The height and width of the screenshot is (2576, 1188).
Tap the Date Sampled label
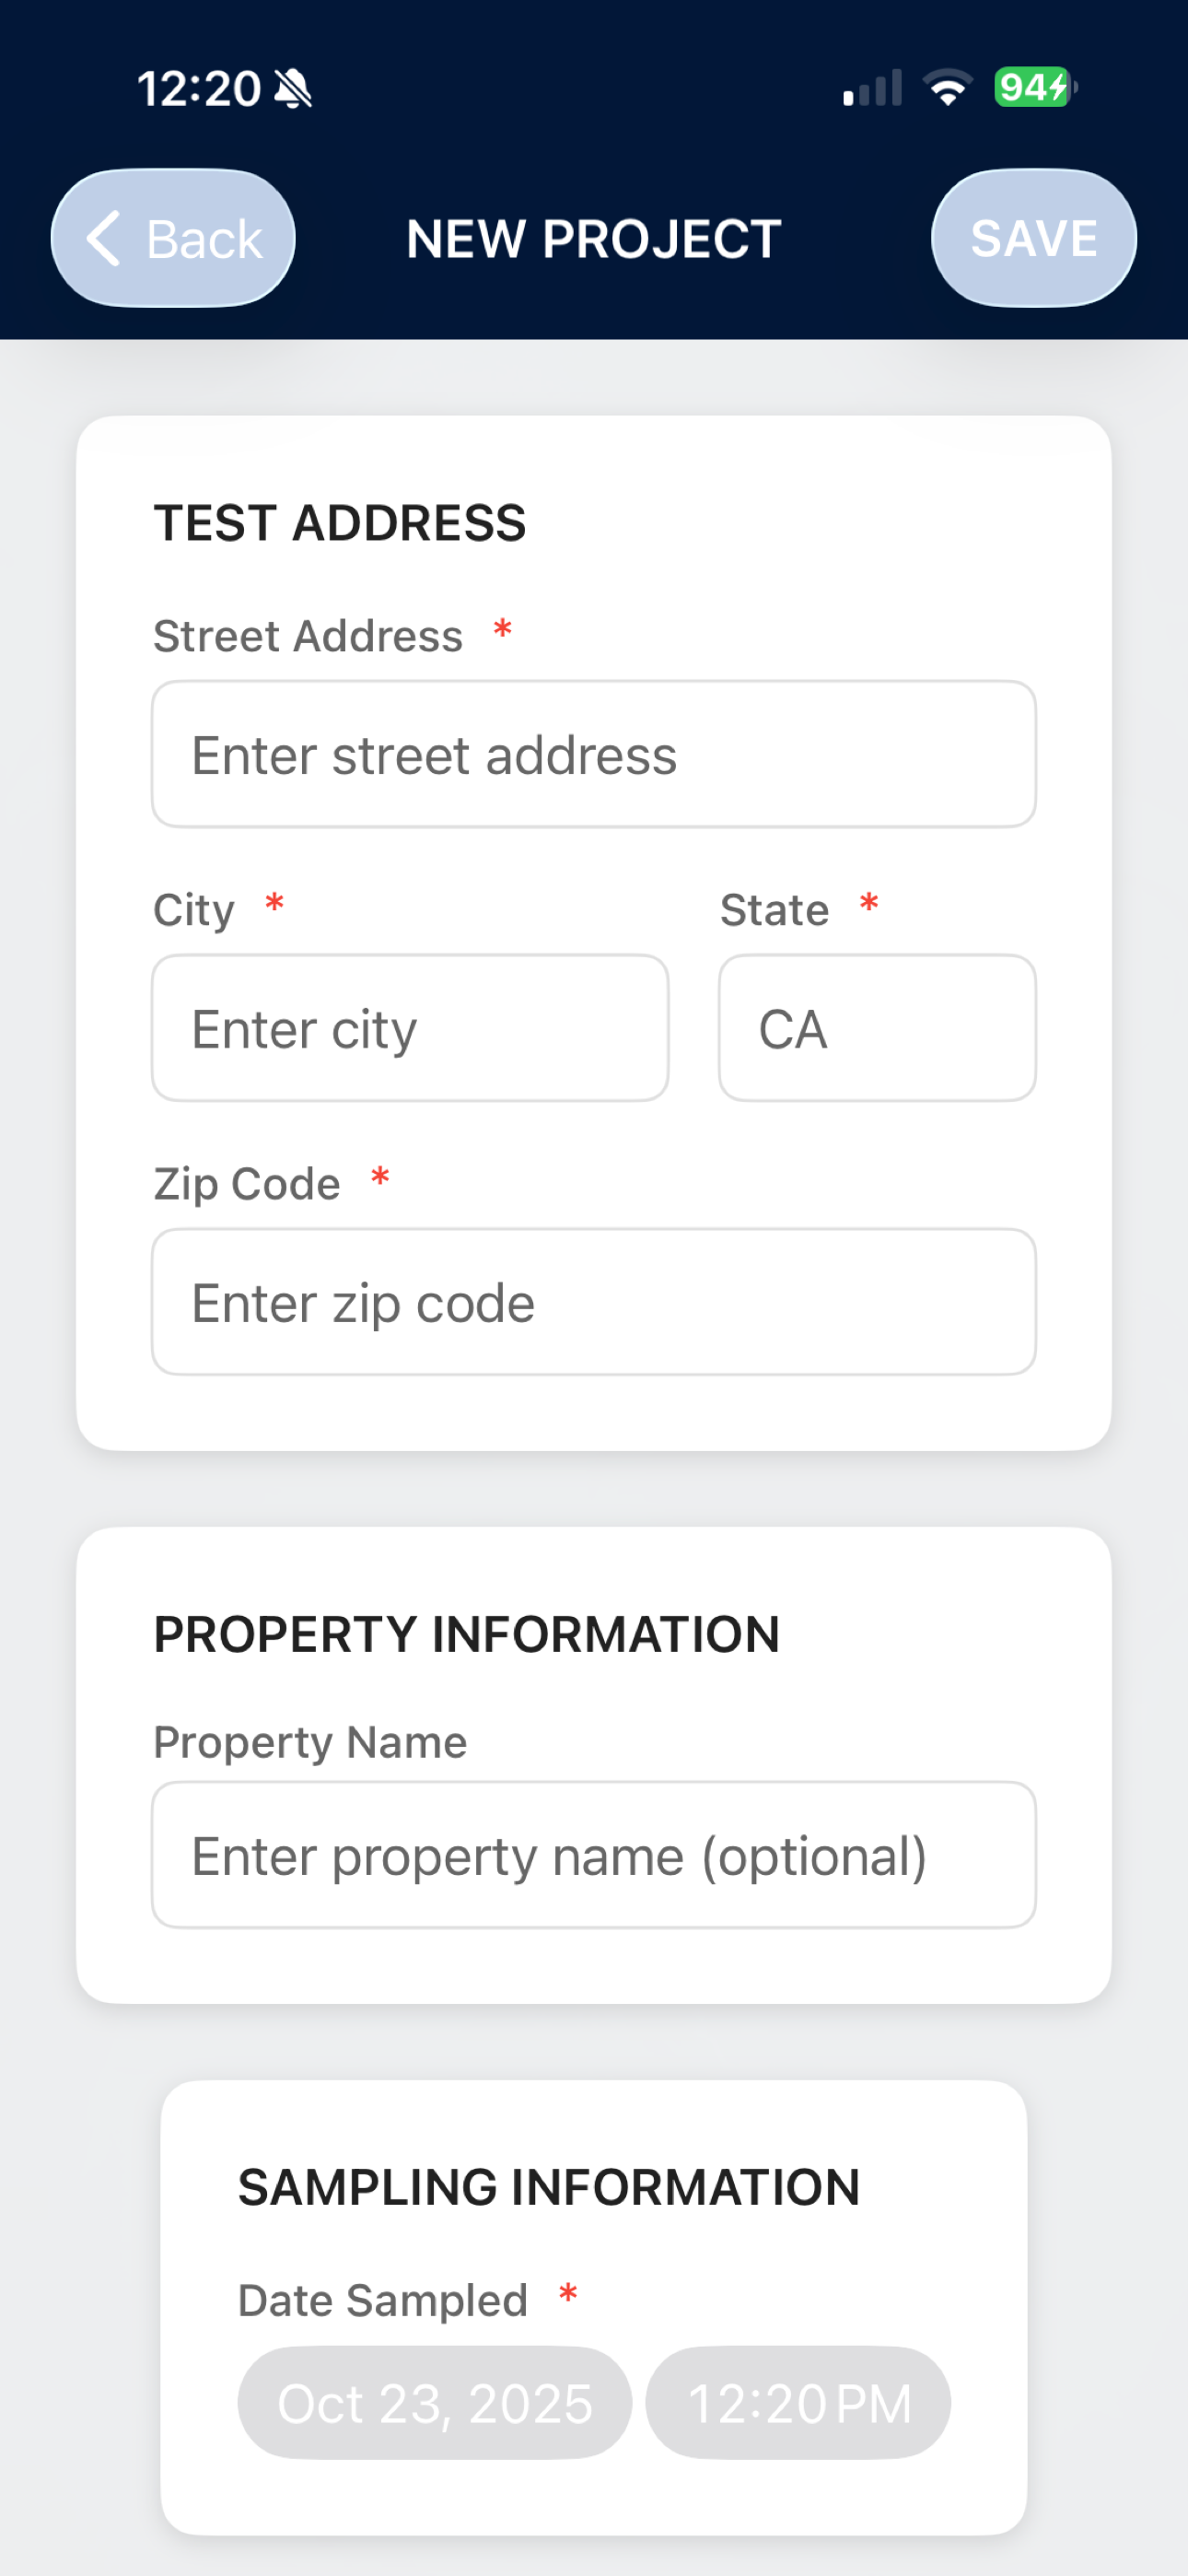[x=383, y=2300]
